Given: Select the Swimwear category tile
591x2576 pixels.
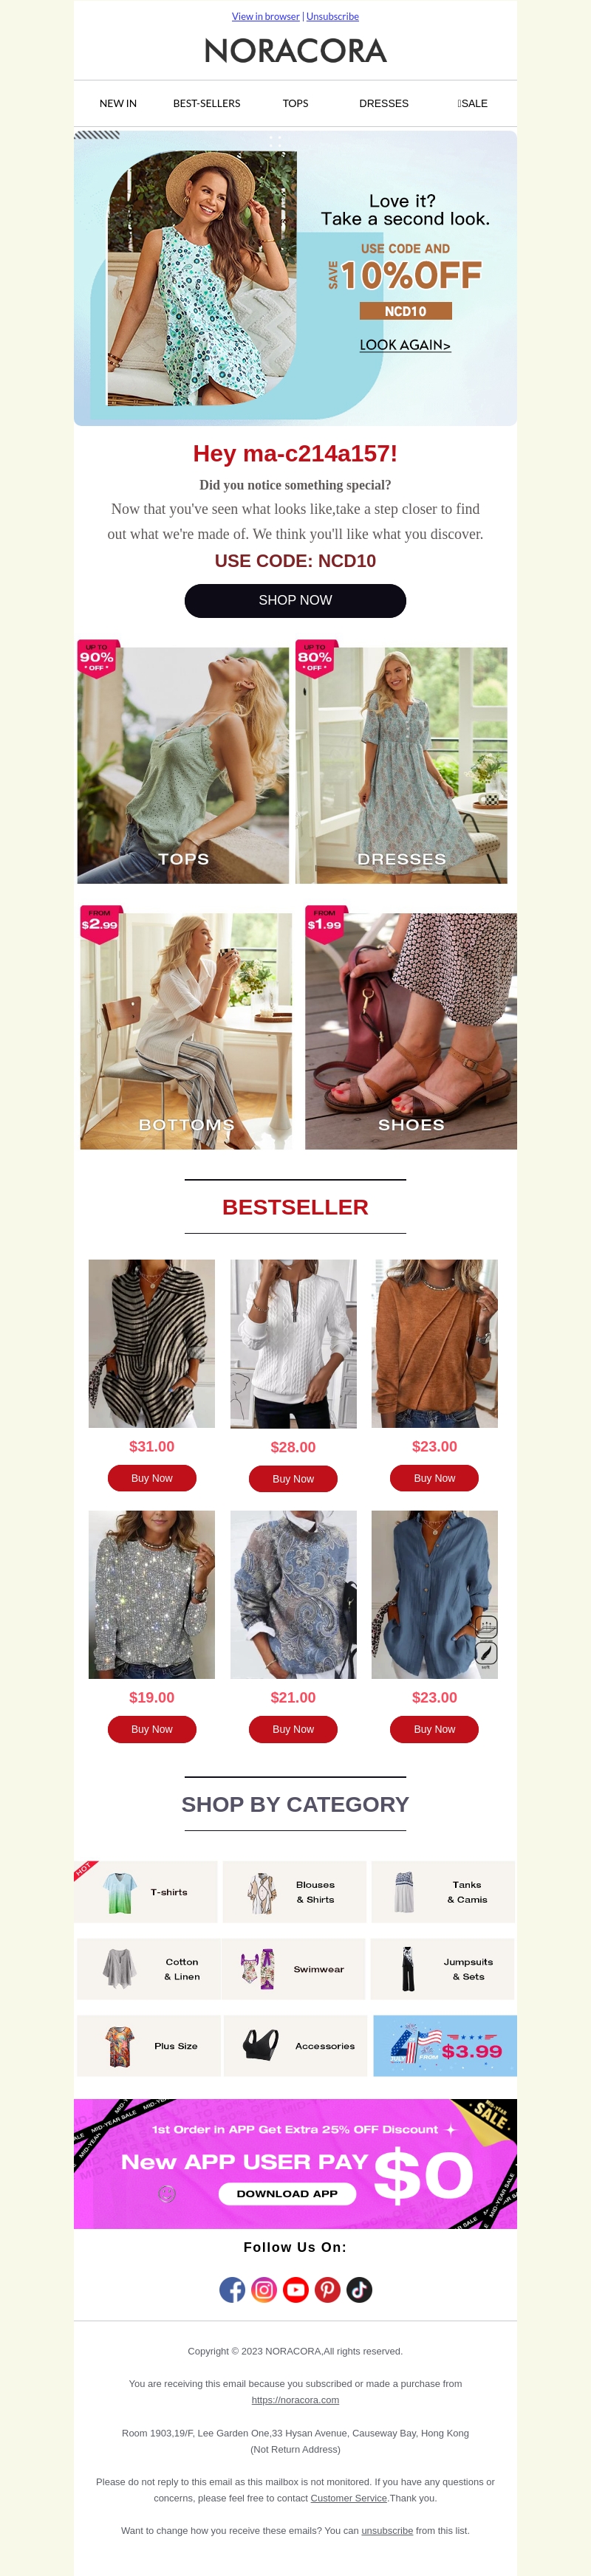Looking at the screenshot, I should (x=294, y=1969).
